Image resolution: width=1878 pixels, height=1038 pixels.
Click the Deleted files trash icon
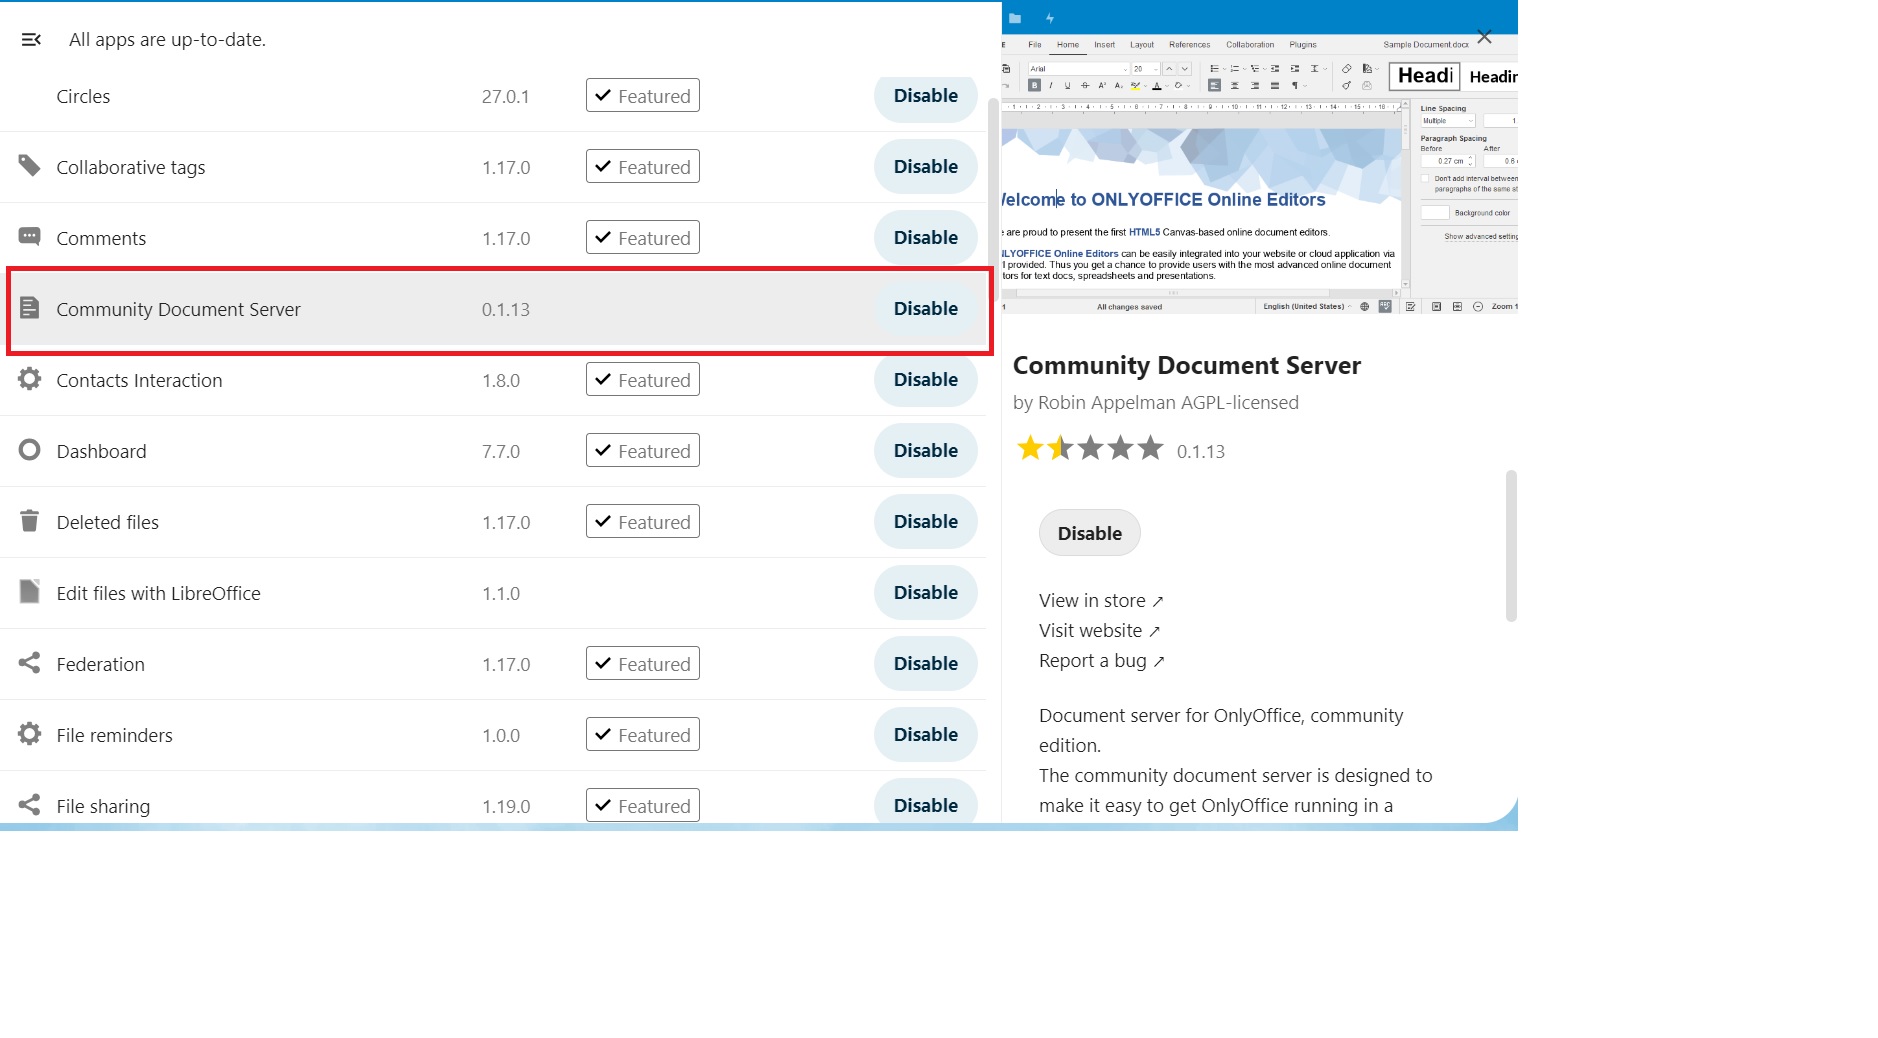point(30,521)
